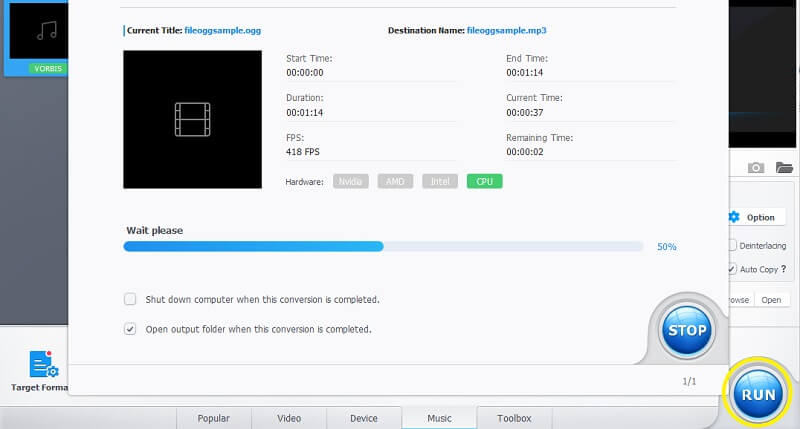Select the Nvidia hardware badge

pyautogui.click(x=350, y=182)
